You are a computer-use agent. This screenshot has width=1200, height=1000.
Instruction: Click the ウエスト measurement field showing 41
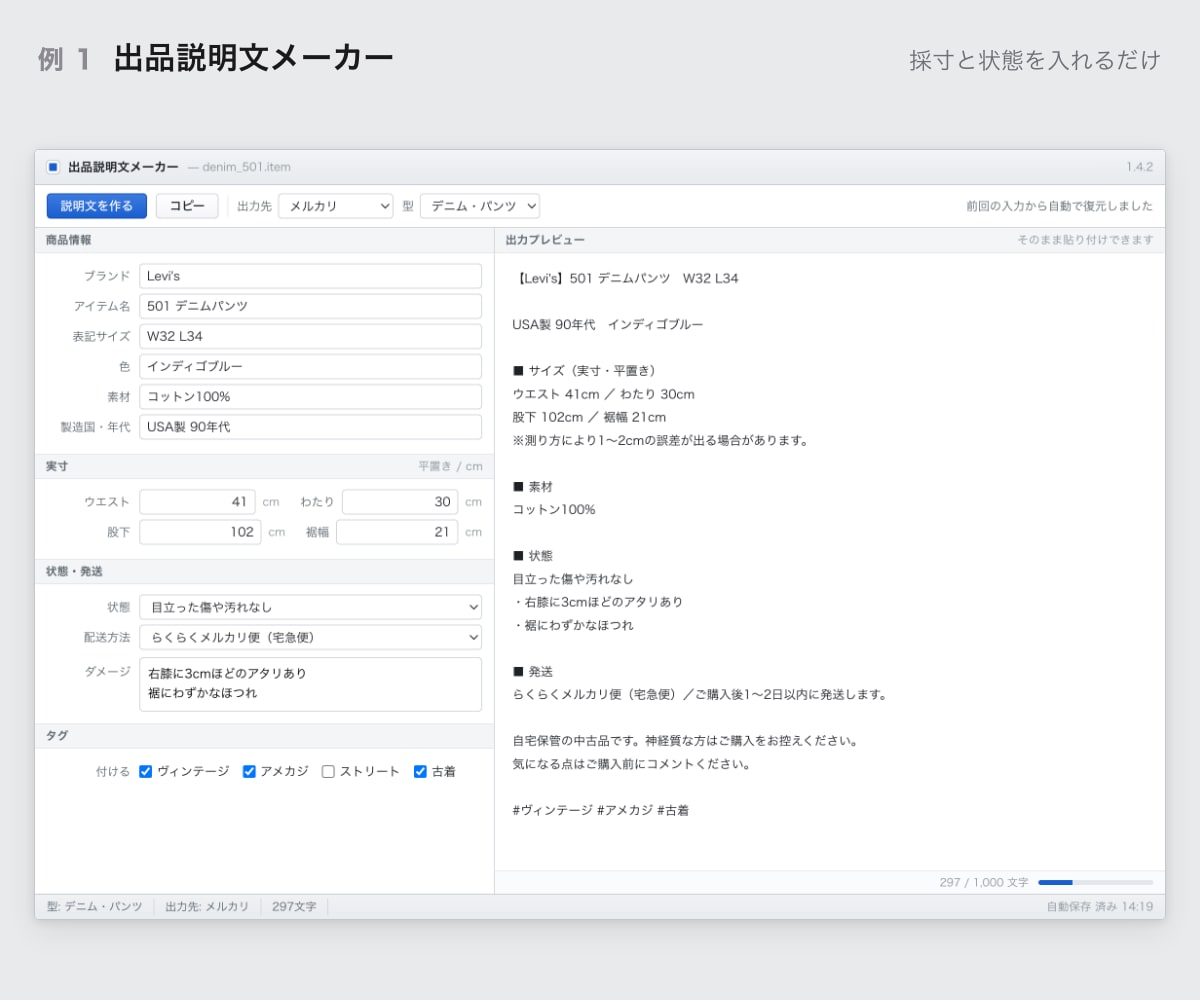(x=197, y=502)
